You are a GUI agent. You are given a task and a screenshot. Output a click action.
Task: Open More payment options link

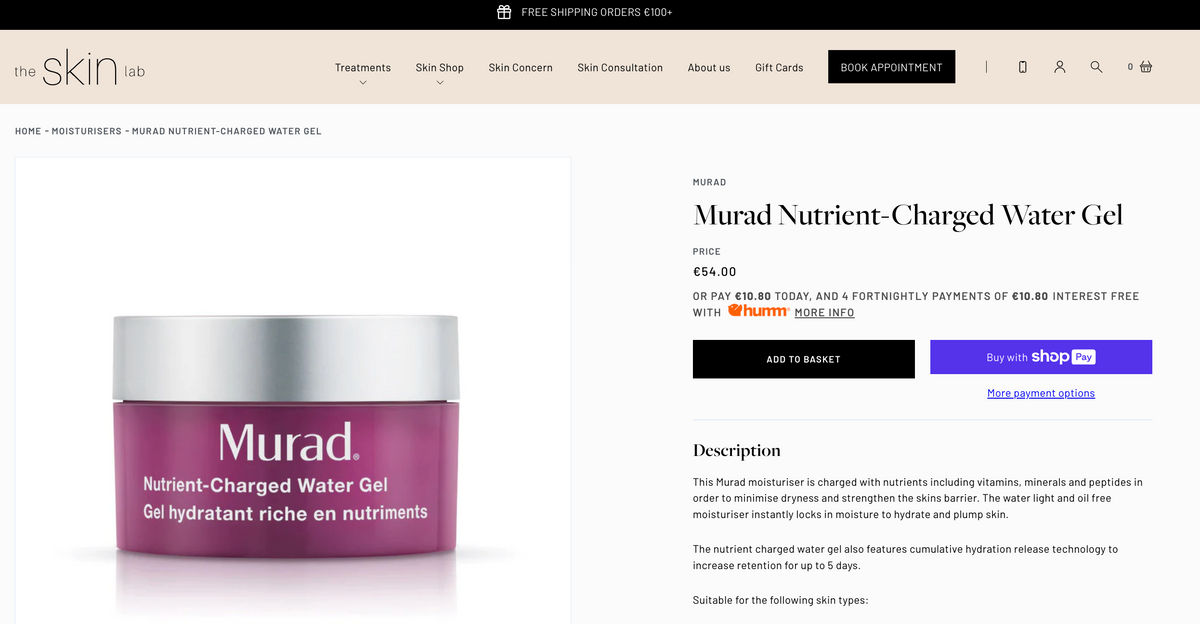[1041, 393]
